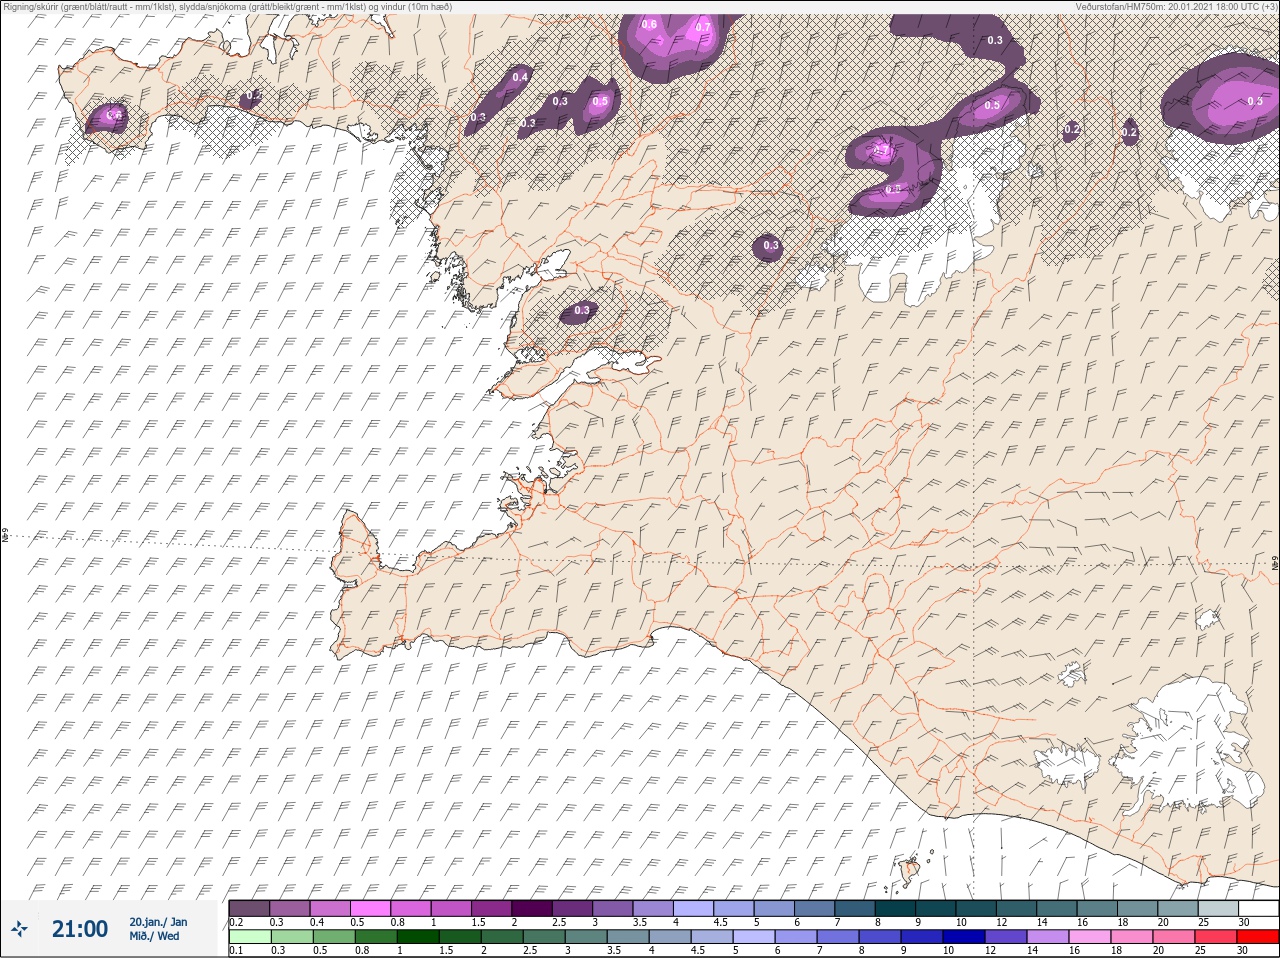Select the 'Mið./ Wed' weekday text

pos(154,936)
